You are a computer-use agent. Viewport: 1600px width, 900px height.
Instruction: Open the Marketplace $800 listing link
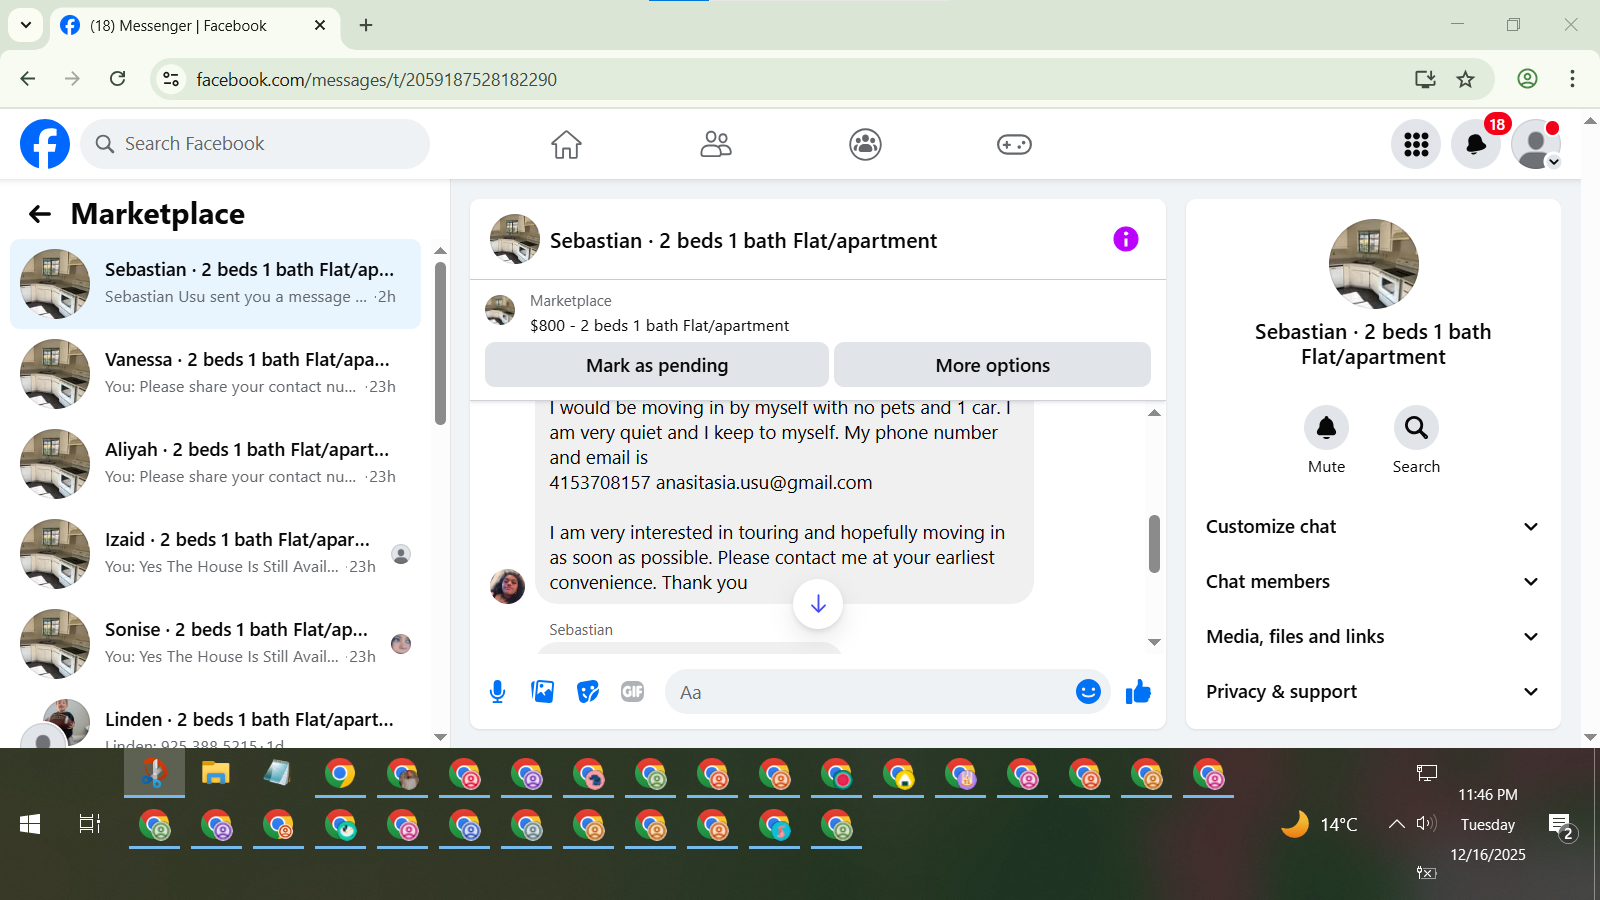click(659, 325)
